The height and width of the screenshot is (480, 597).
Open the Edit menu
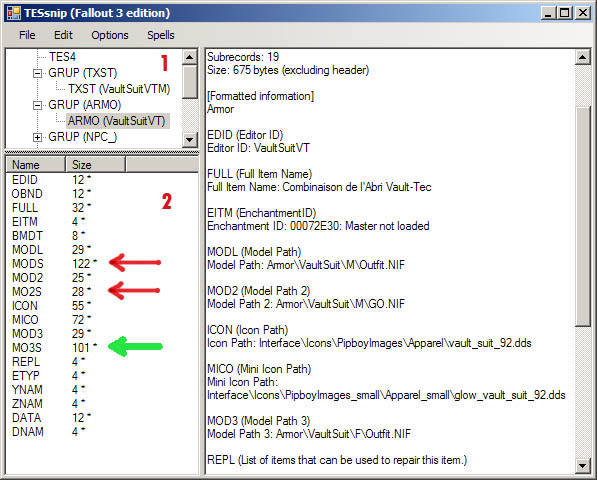pos(63,35)
